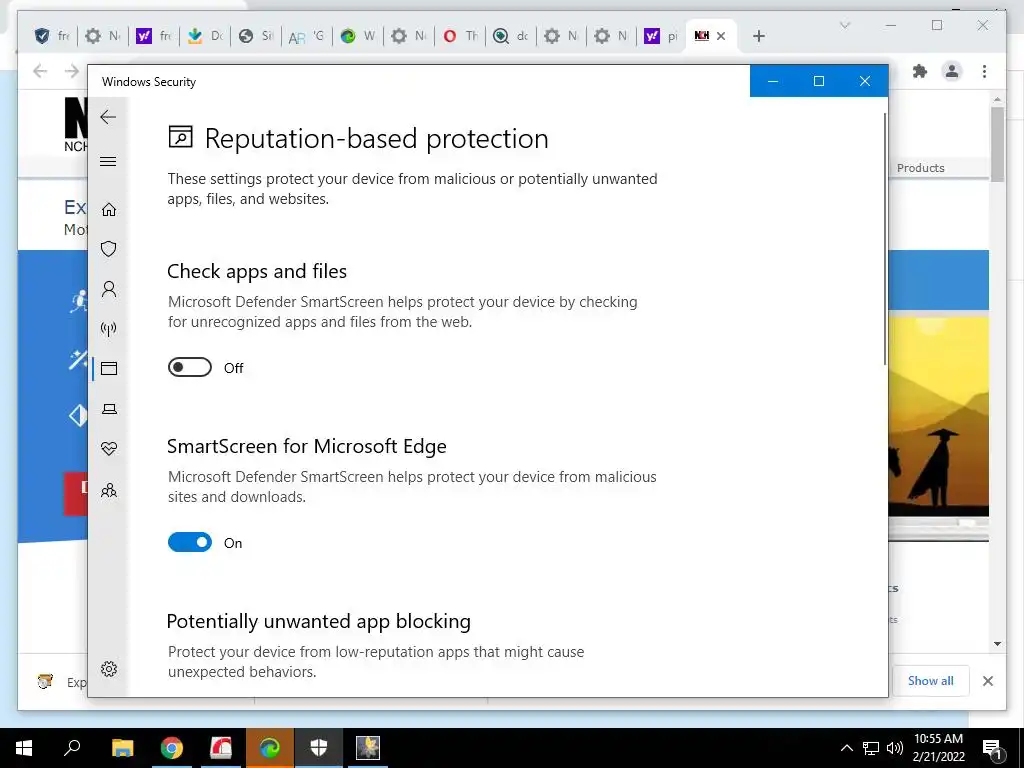Click the taskbar clock showing 10:55 AM
This screenshot has width=1024, height=768.
[x=938, y=748]
